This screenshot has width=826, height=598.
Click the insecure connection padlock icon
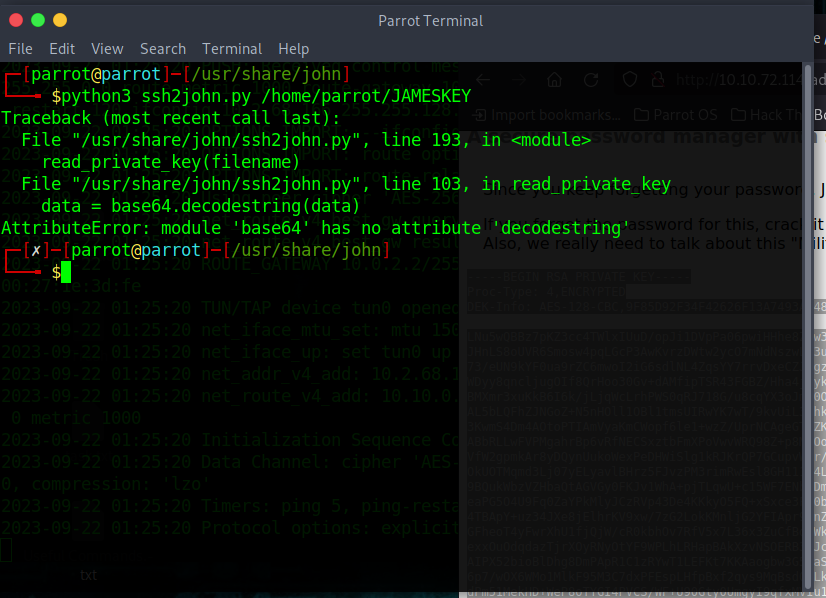tap(657, 80)
